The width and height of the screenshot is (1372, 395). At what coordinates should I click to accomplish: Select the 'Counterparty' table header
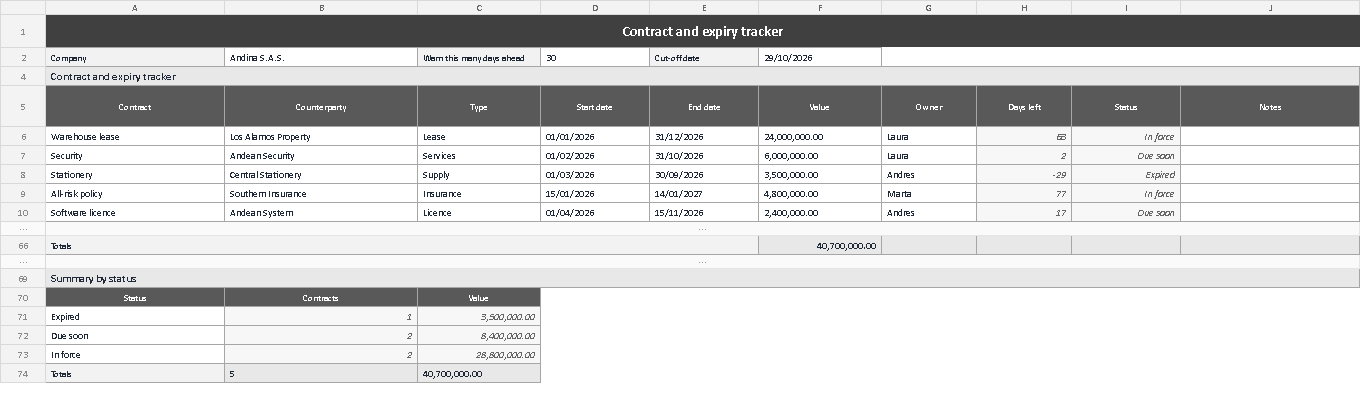321,106
